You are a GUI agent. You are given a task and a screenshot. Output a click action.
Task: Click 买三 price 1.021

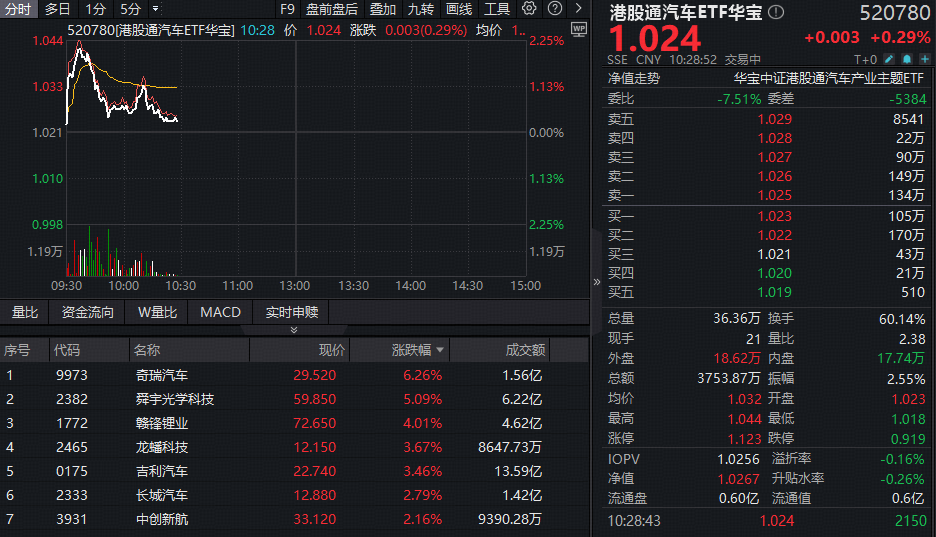[x=775, y=254]
